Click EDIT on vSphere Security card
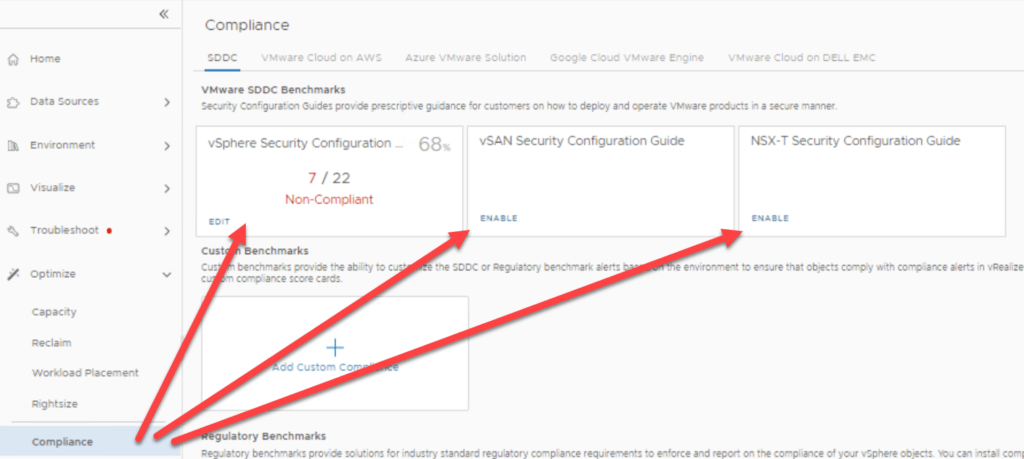This screenshot has height=459, width=1024. (x=219, y=222)
